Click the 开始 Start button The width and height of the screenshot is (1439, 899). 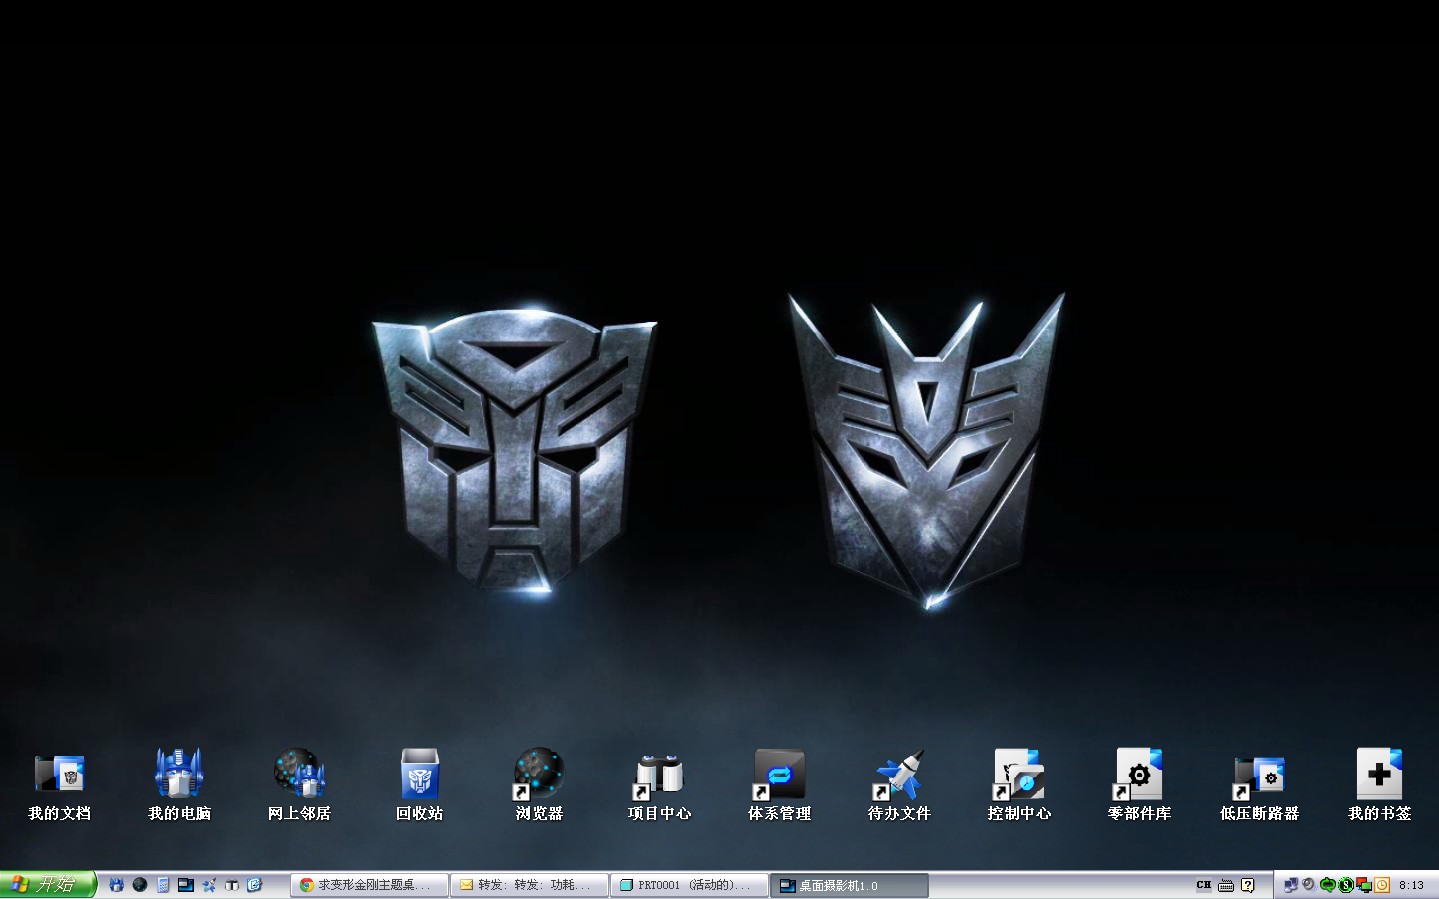[x=46, y=885]
